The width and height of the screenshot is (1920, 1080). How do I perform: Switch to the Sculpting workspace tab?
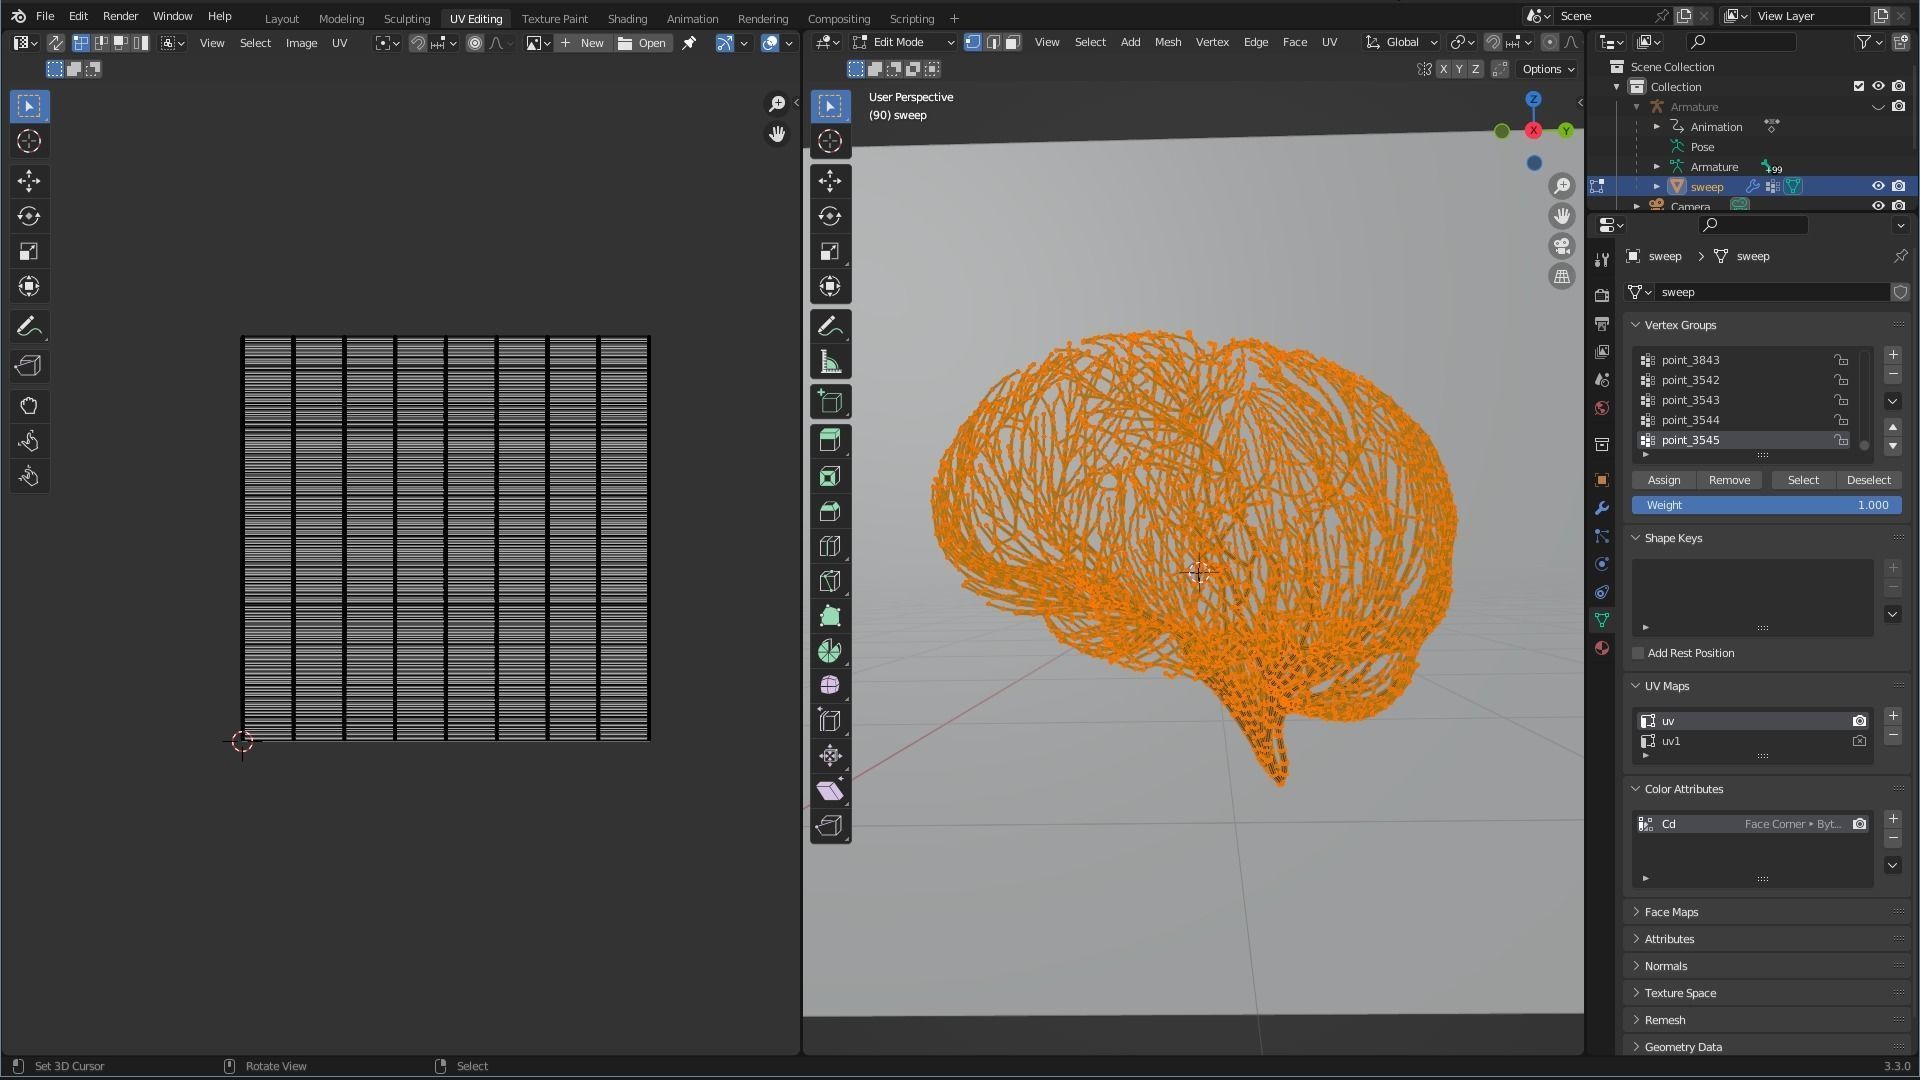coord(407,18)
